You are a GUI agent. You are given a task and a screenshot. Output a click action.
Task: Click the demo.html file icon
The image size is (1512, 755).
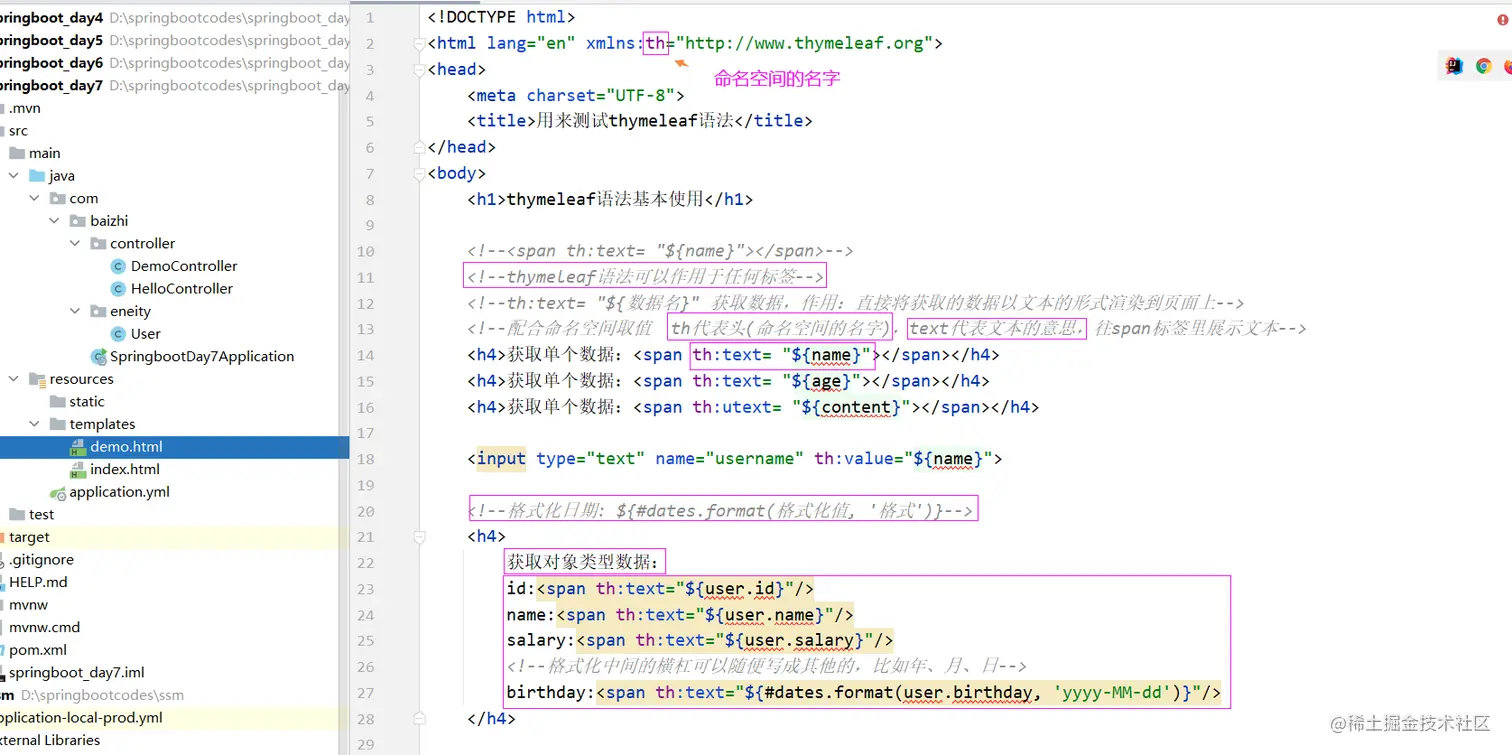click(x=77, y=447)
